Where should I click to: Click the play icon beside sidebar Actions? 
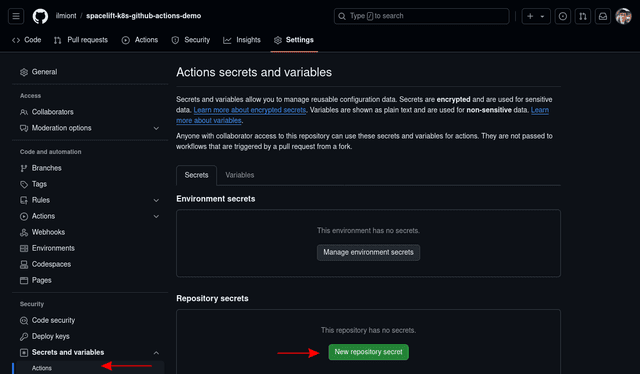(24, 216)
